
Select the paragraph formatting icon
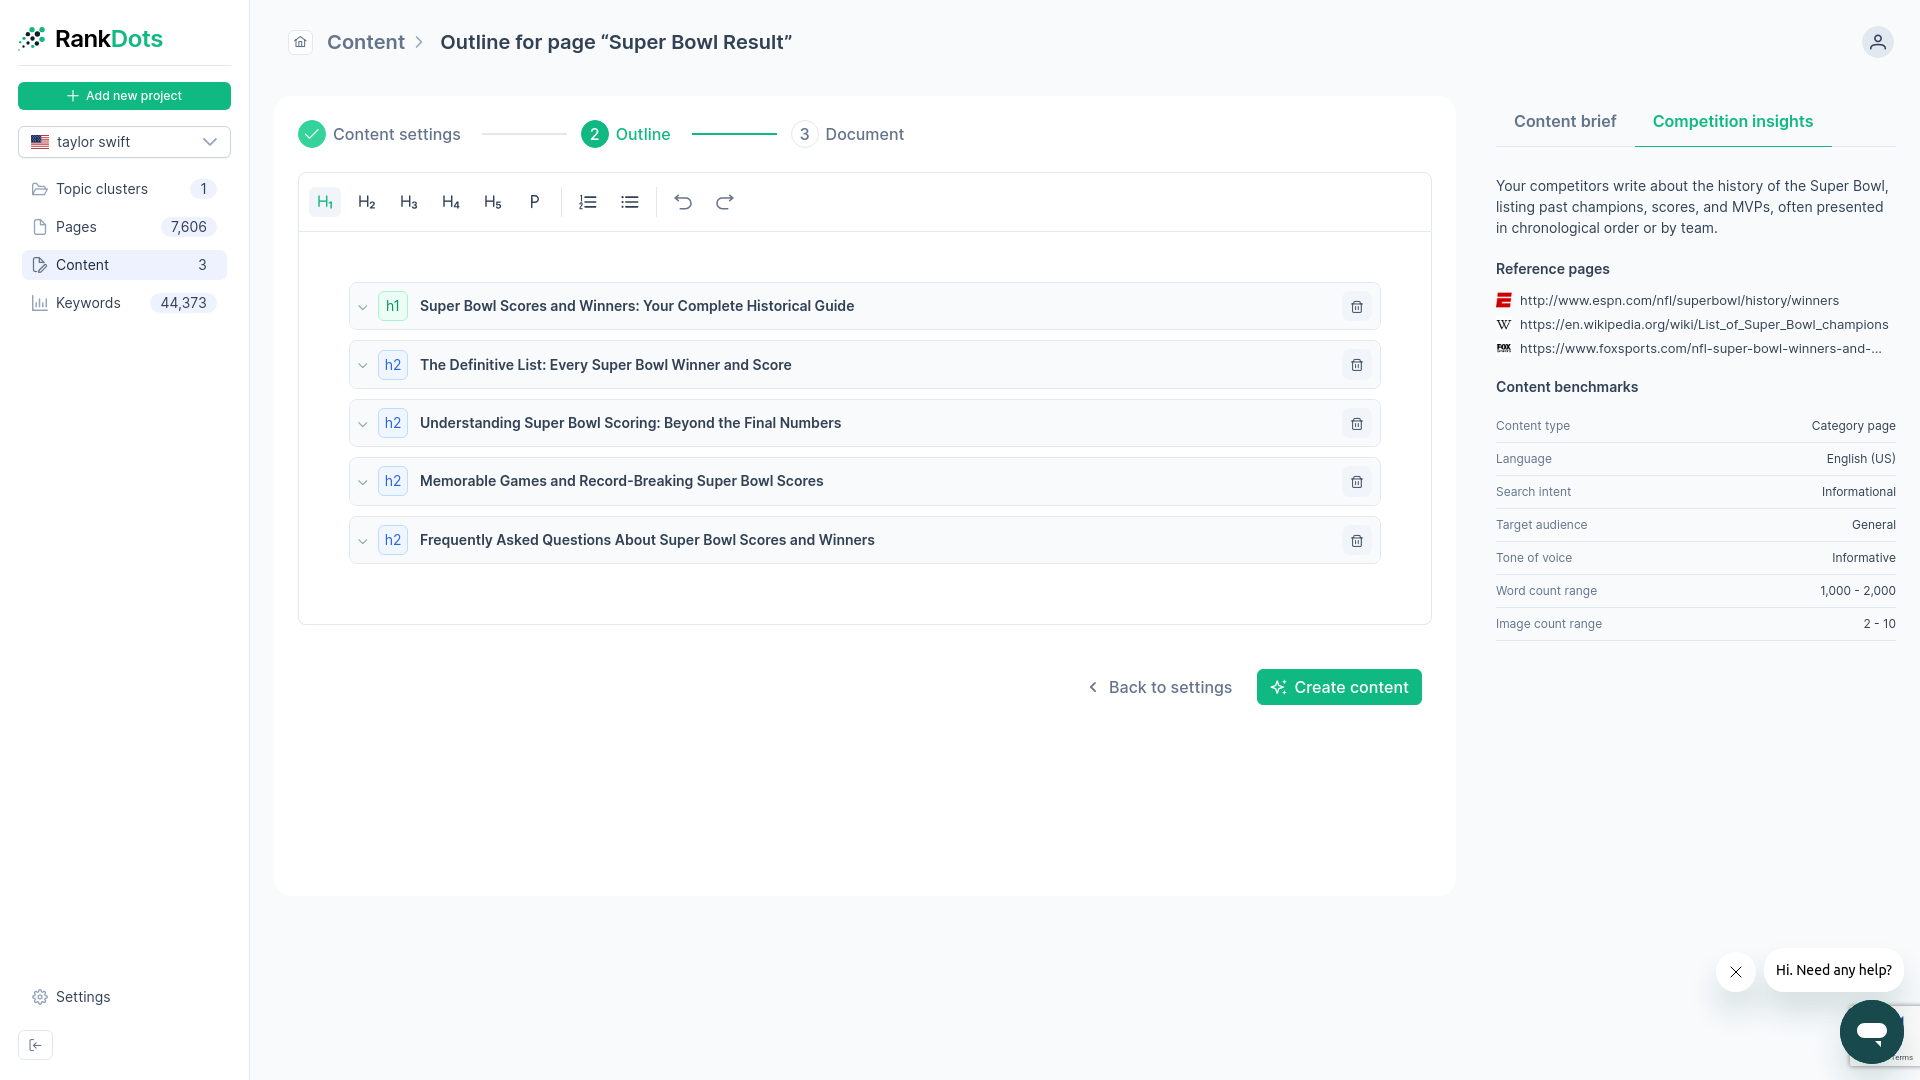point(534,201)
